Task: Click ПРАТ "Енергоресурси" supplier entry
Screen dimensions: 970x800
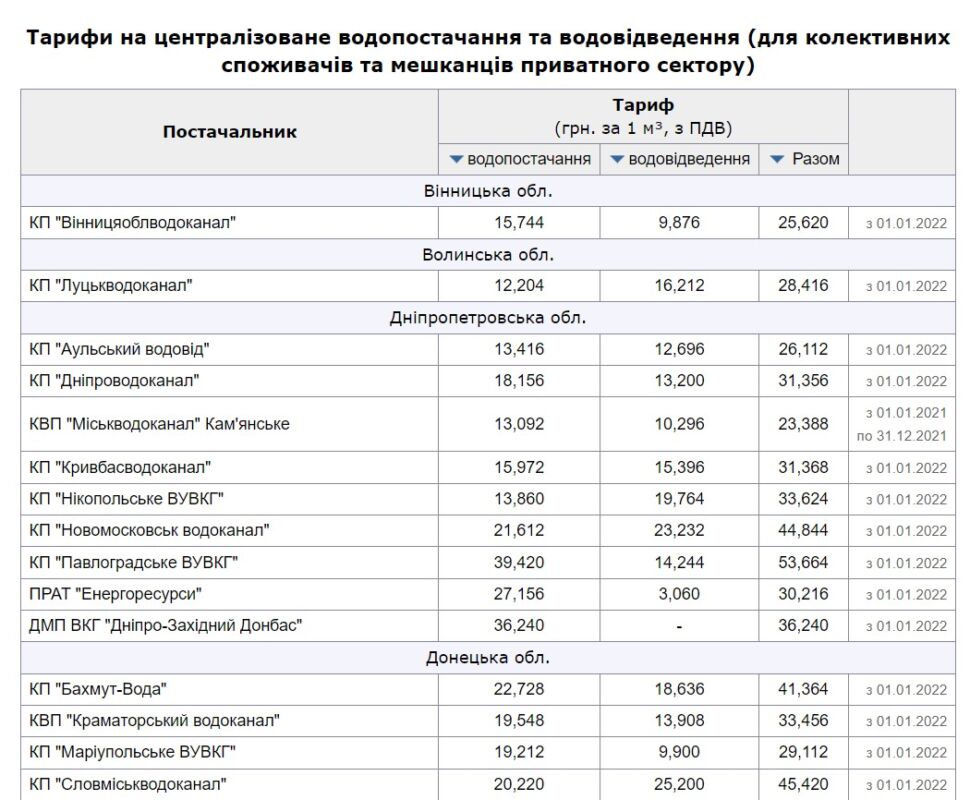Action: [x=116, y=594]
